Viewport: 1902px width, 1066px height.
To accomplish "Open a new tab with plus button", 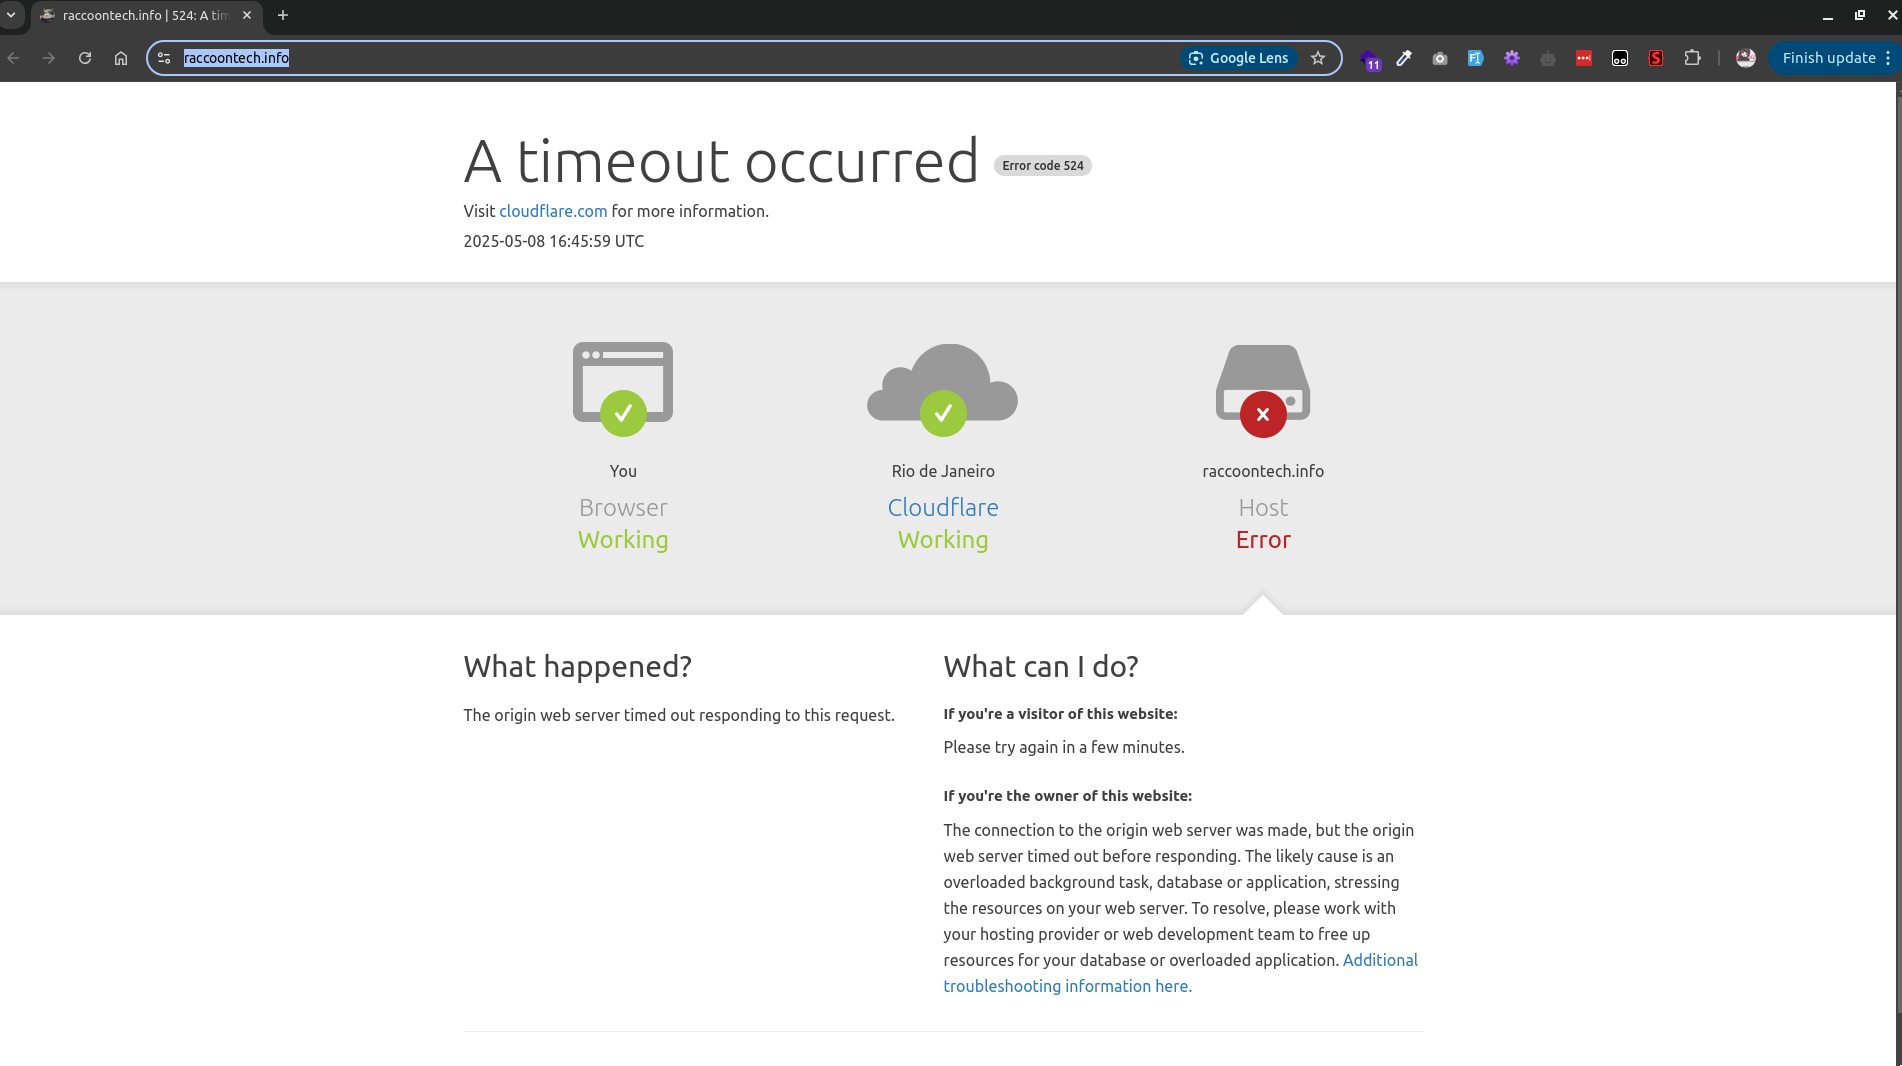I will (x=283, y=16).
